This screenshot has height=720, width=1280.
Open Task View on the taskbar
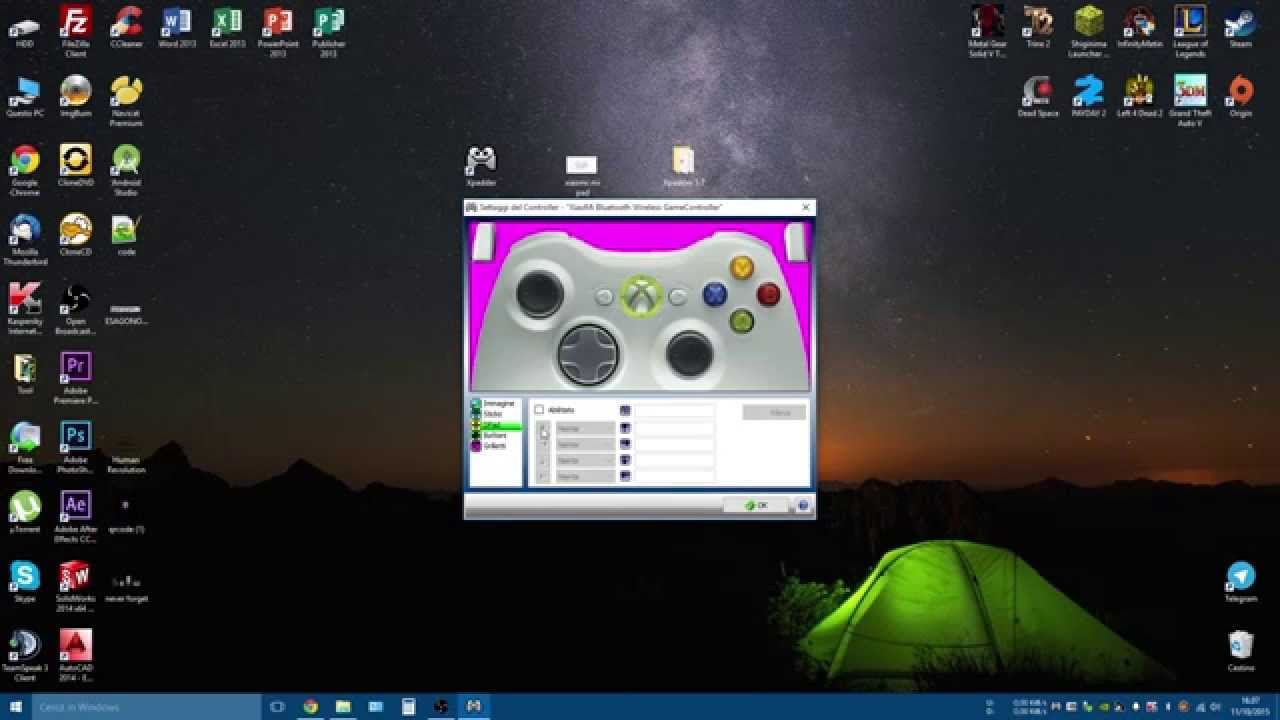point(278,707)
